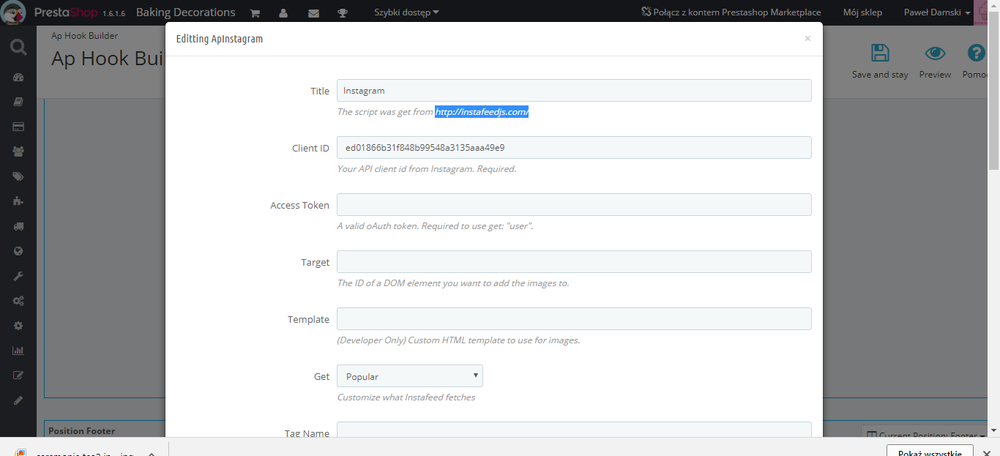Image resolution: width=1000 pixels, height=456 pixels.
Task: Open the modules puzzle icon in sidebar
Action: click(18, 202)
